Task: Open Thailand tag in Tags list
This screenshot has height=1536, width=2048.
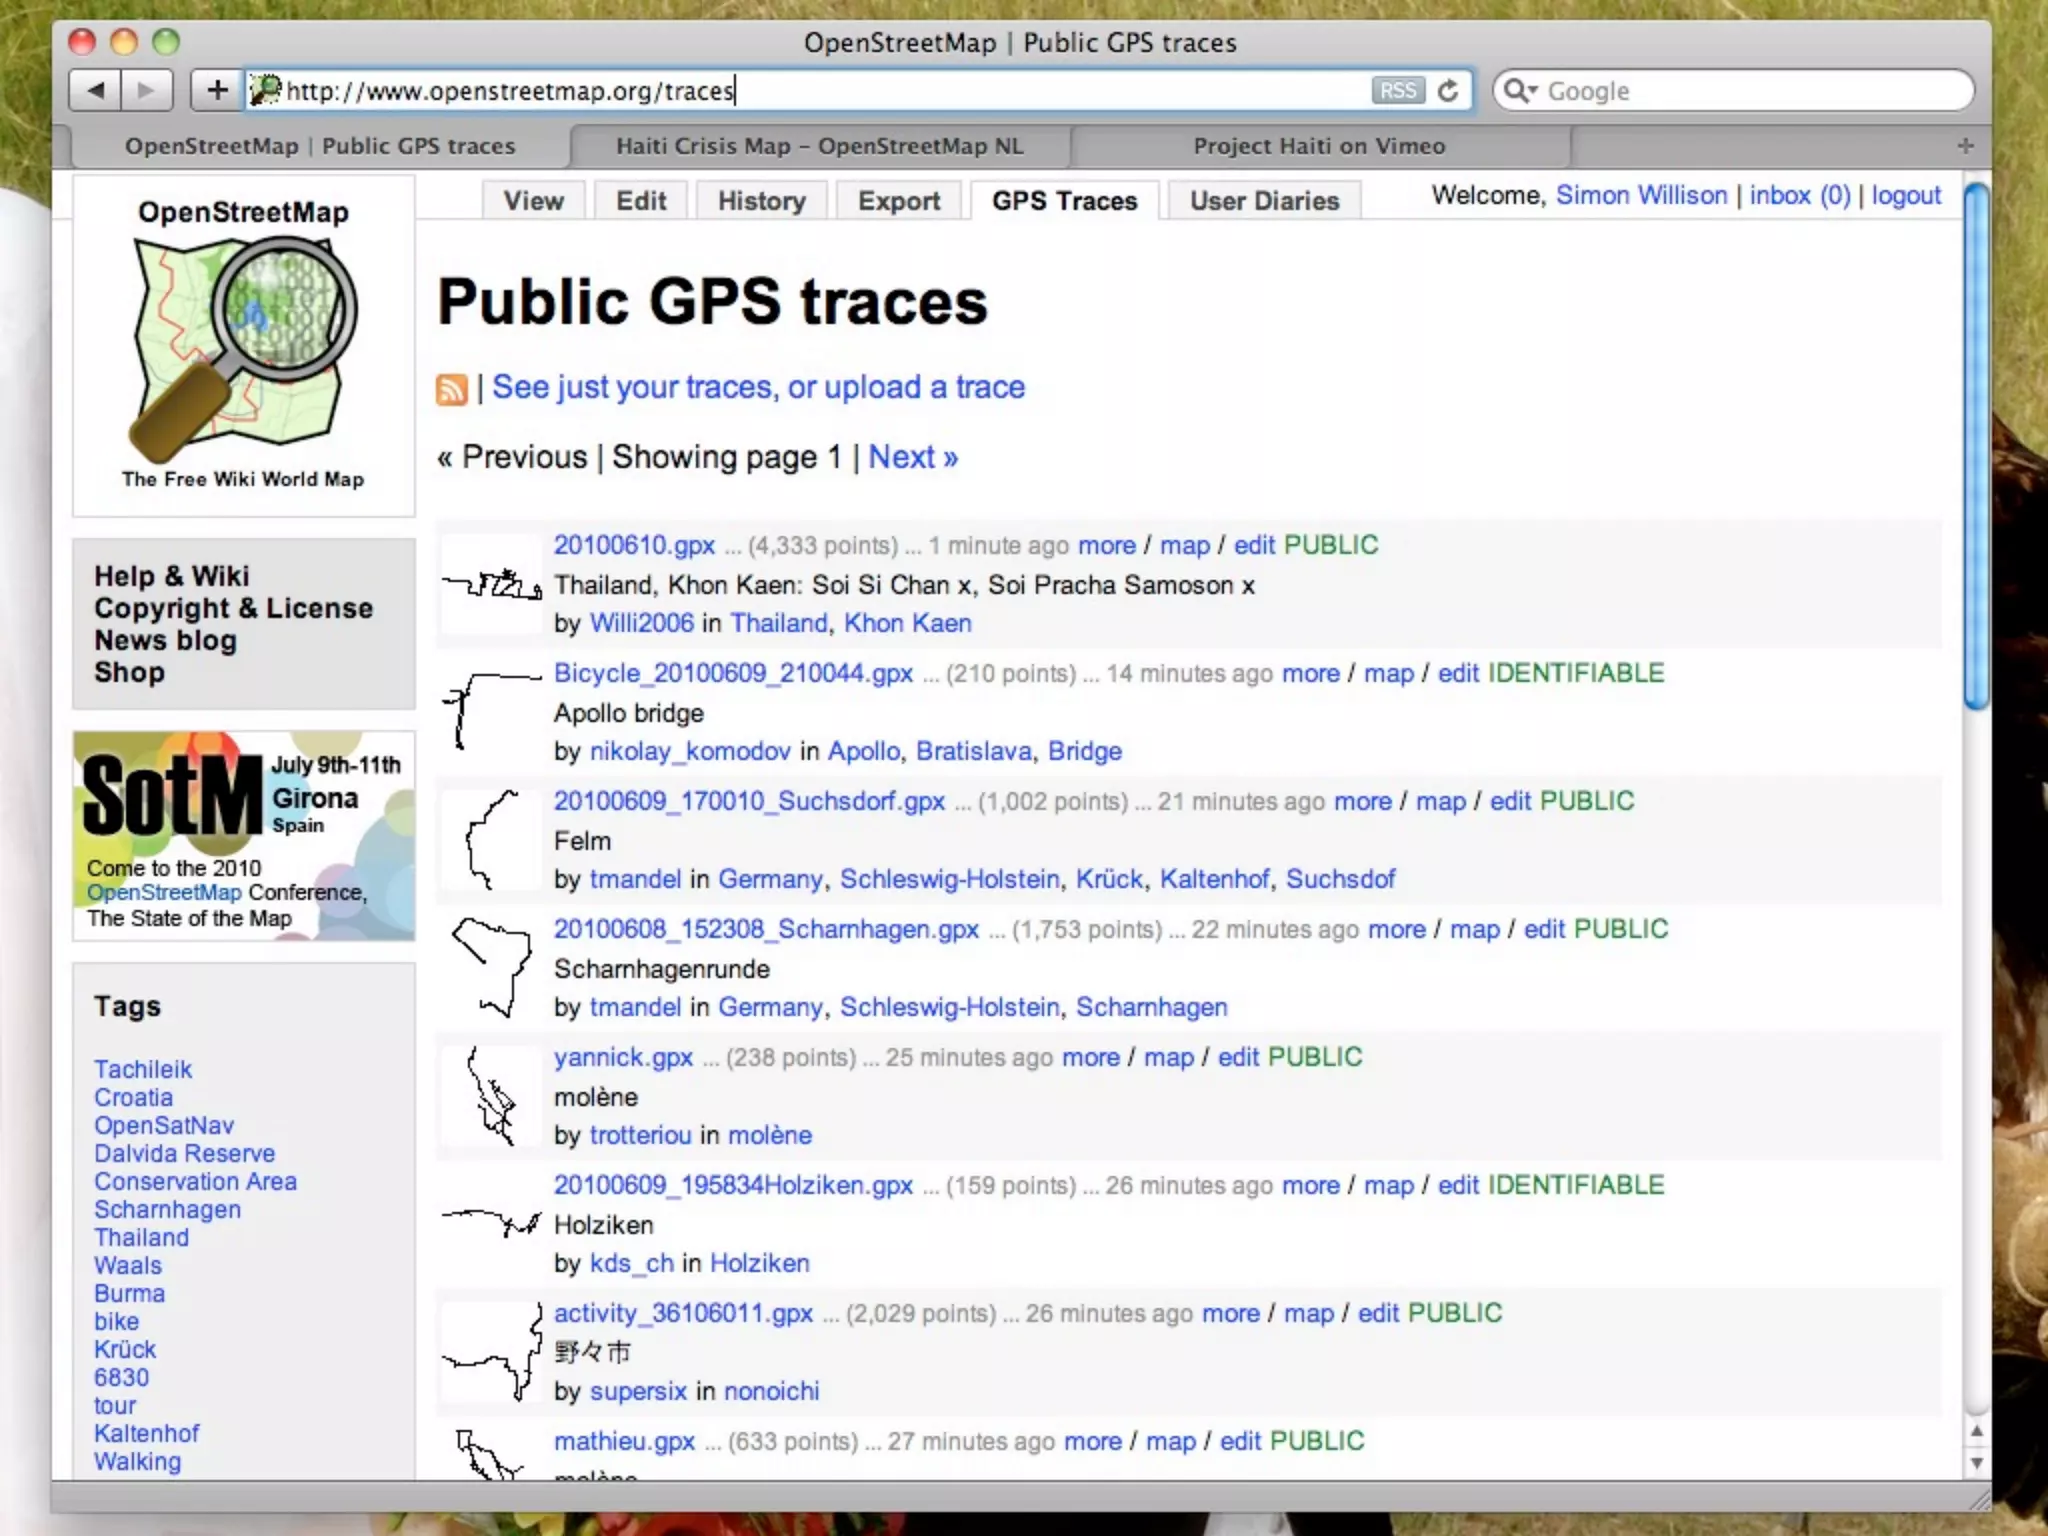Action: (141, 1237)
